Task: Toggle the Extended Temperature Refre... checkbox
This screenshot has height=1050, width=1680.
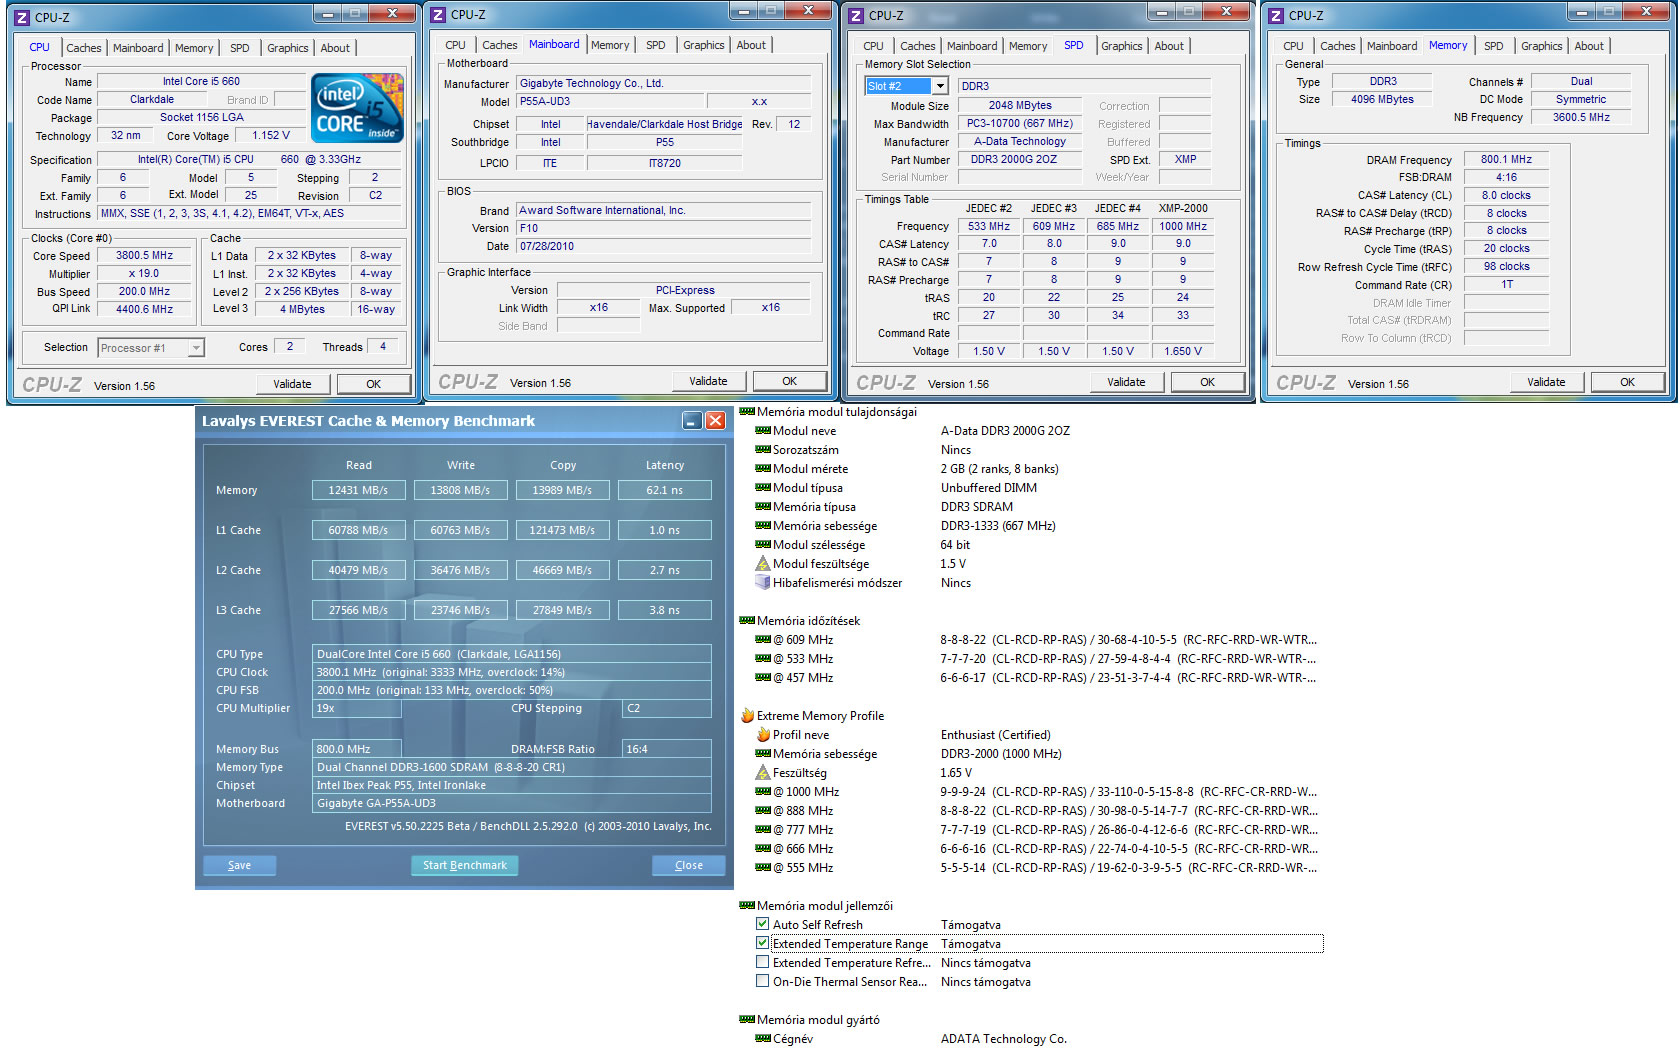Action: 763,963
